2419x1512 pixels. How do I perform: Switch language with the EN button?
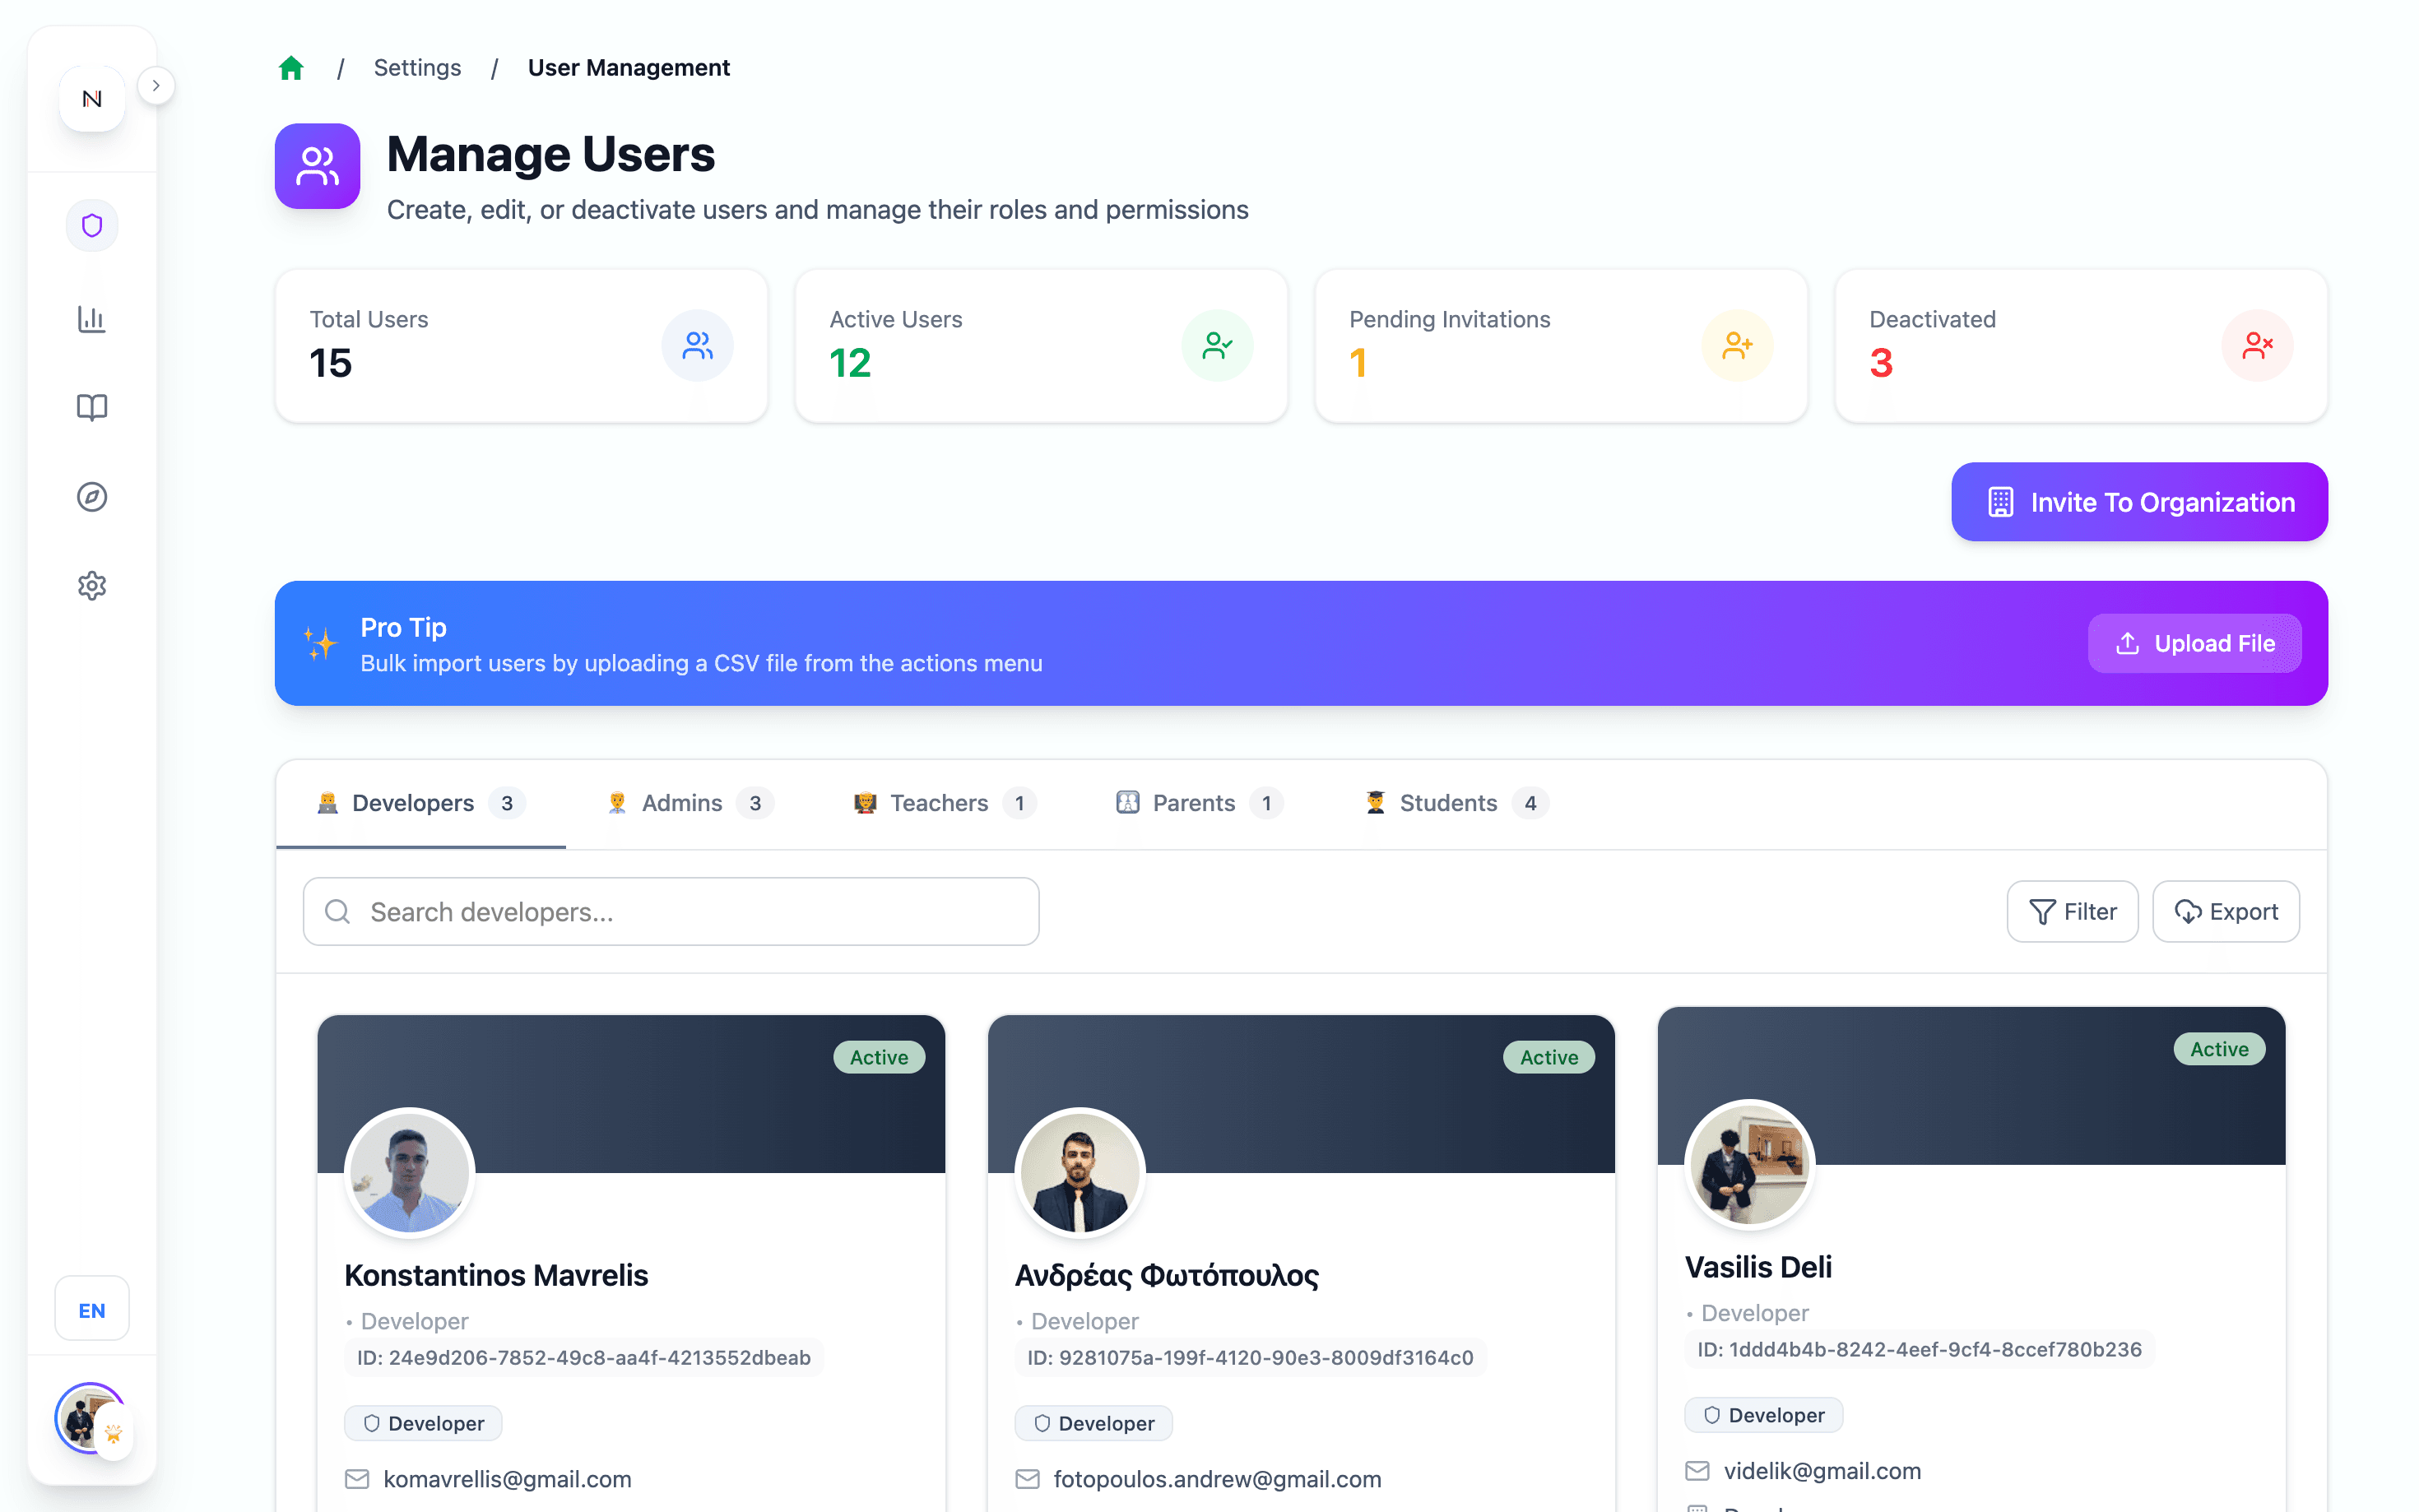tap(92, 1310)
